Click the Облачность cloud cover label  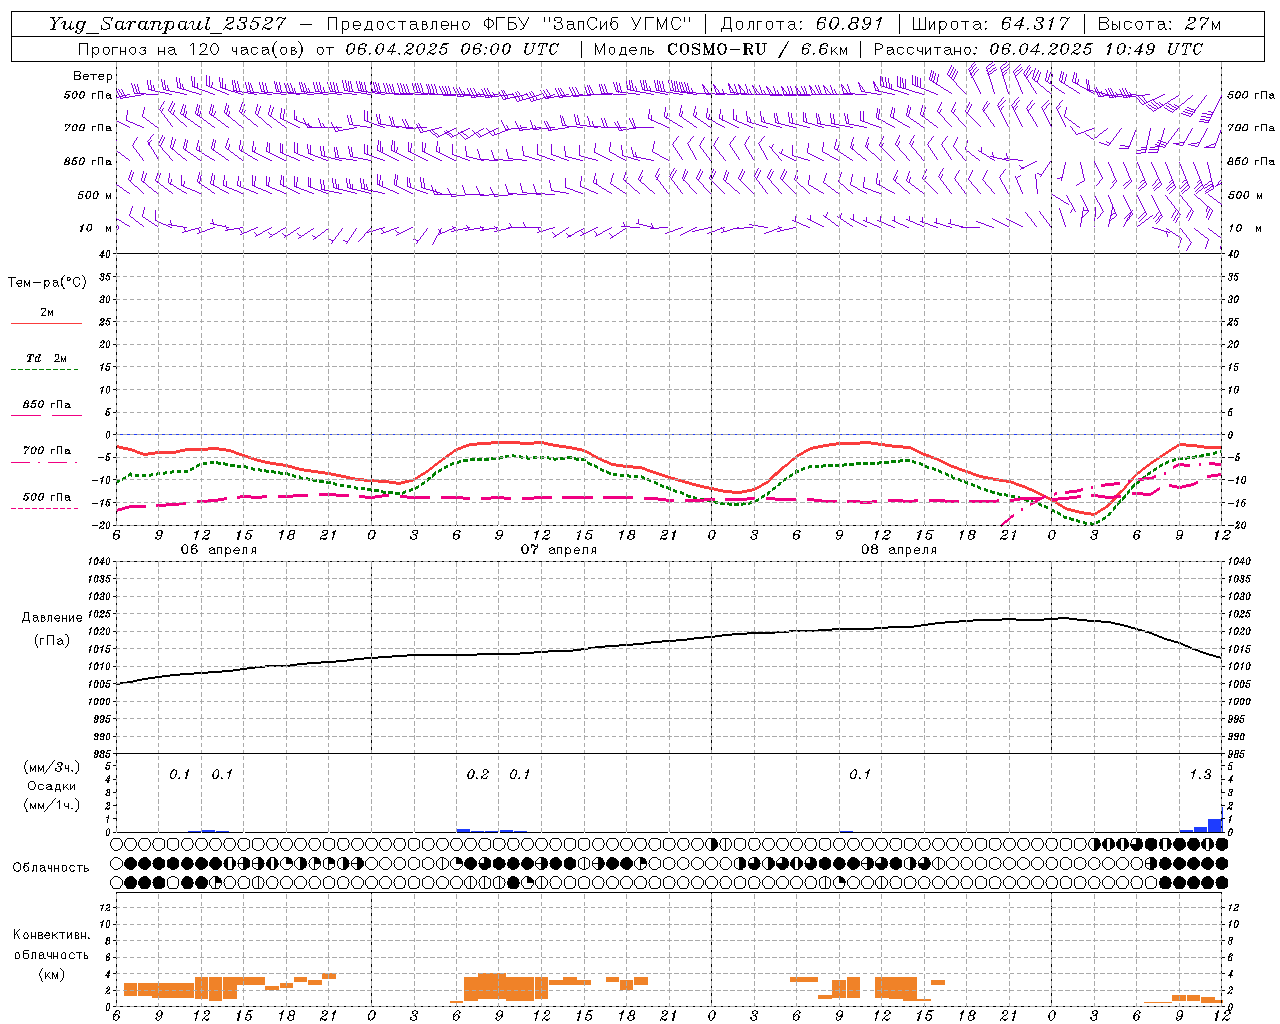[51, 868]
